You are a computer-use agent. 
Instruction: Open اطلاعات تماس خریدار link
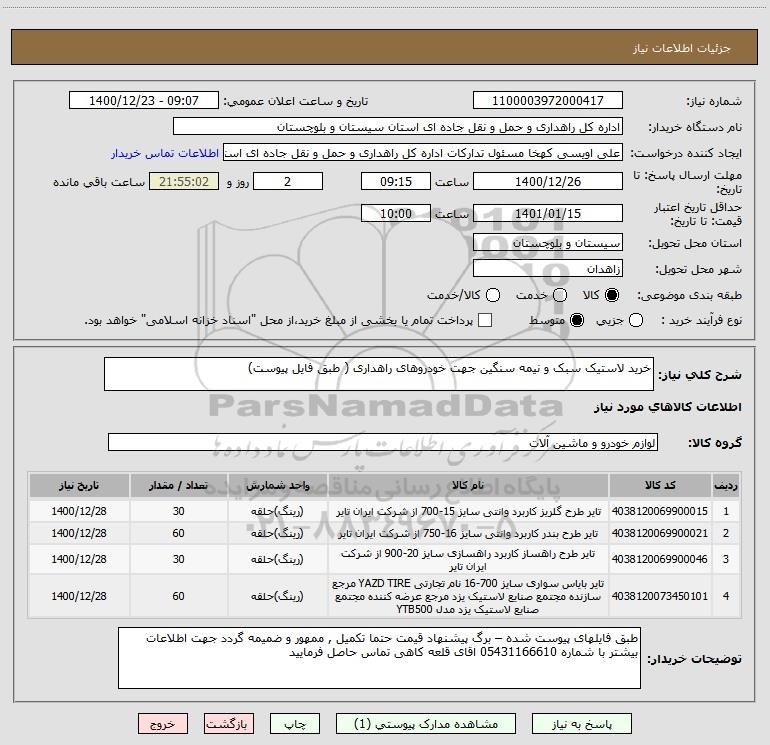click(x=165, y=153)
